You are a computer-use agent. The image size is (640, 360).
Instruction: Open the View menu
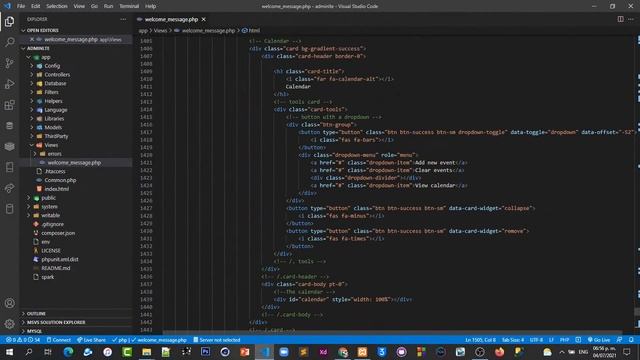coord(79,6)
